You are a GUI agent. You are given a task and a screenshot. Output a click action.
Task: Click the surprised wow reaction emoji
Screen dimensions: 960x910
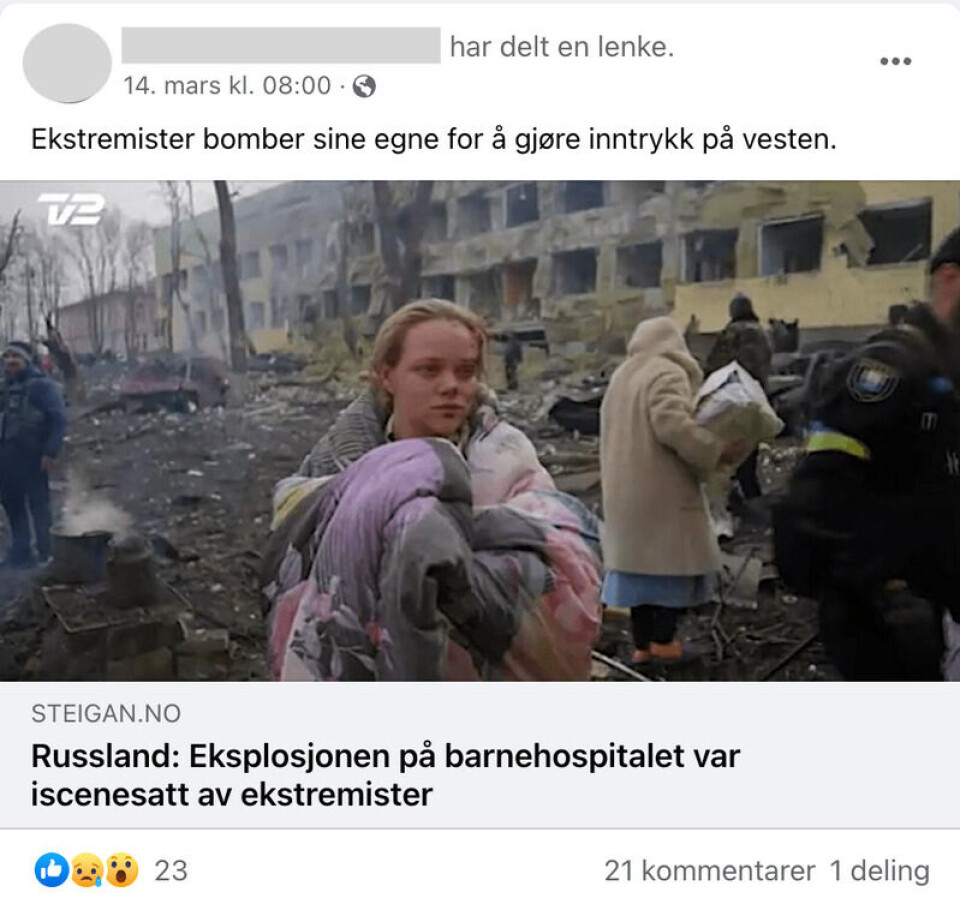[122, 870]
